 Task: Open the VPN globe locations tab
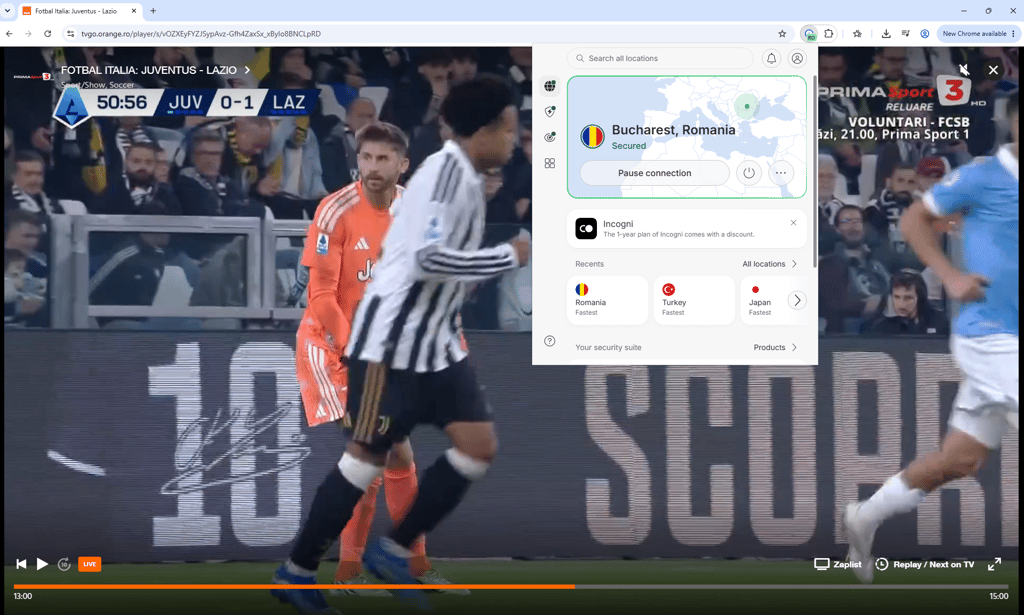550,86
